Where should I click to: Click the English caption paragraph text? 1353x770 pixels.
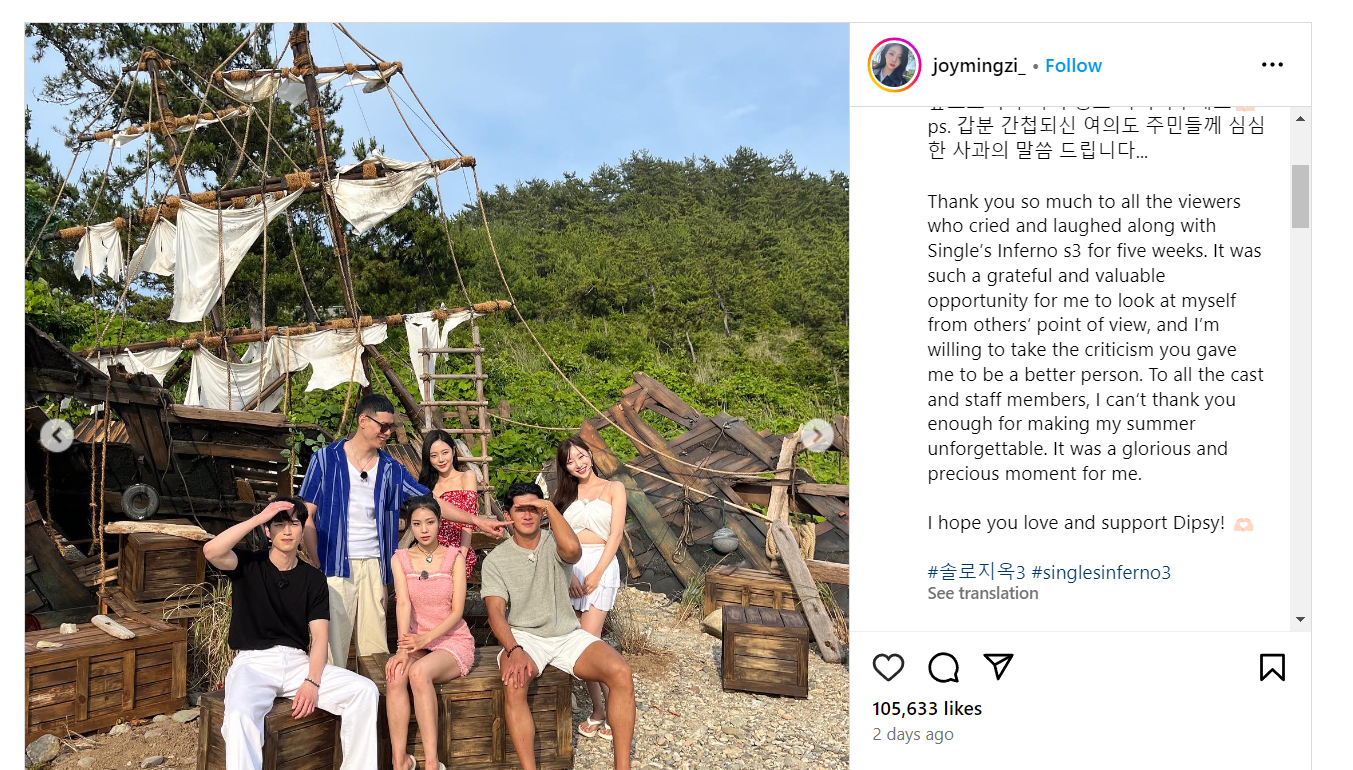(x=1095, y=337)
